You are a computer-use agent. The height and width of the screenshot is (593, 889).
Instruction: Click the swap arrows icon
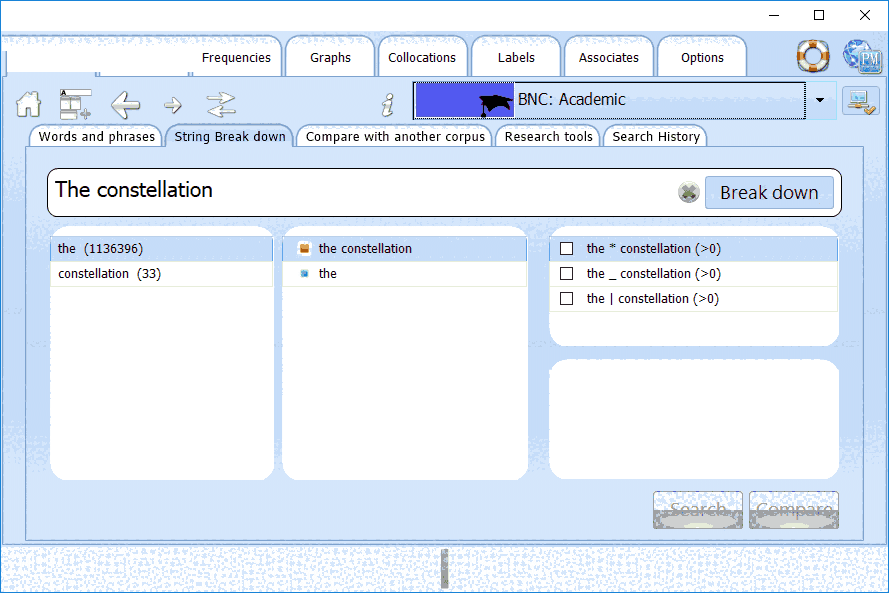click(220, 103)
